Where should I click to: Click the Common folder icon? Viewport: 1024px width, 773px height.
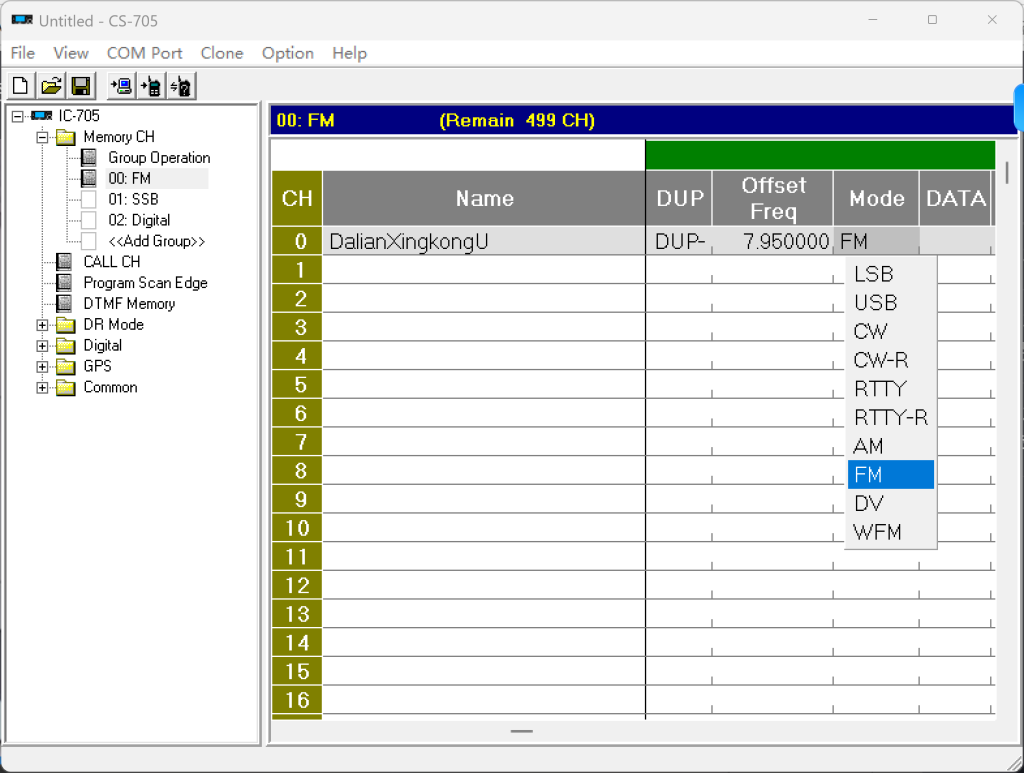point(65,387)
